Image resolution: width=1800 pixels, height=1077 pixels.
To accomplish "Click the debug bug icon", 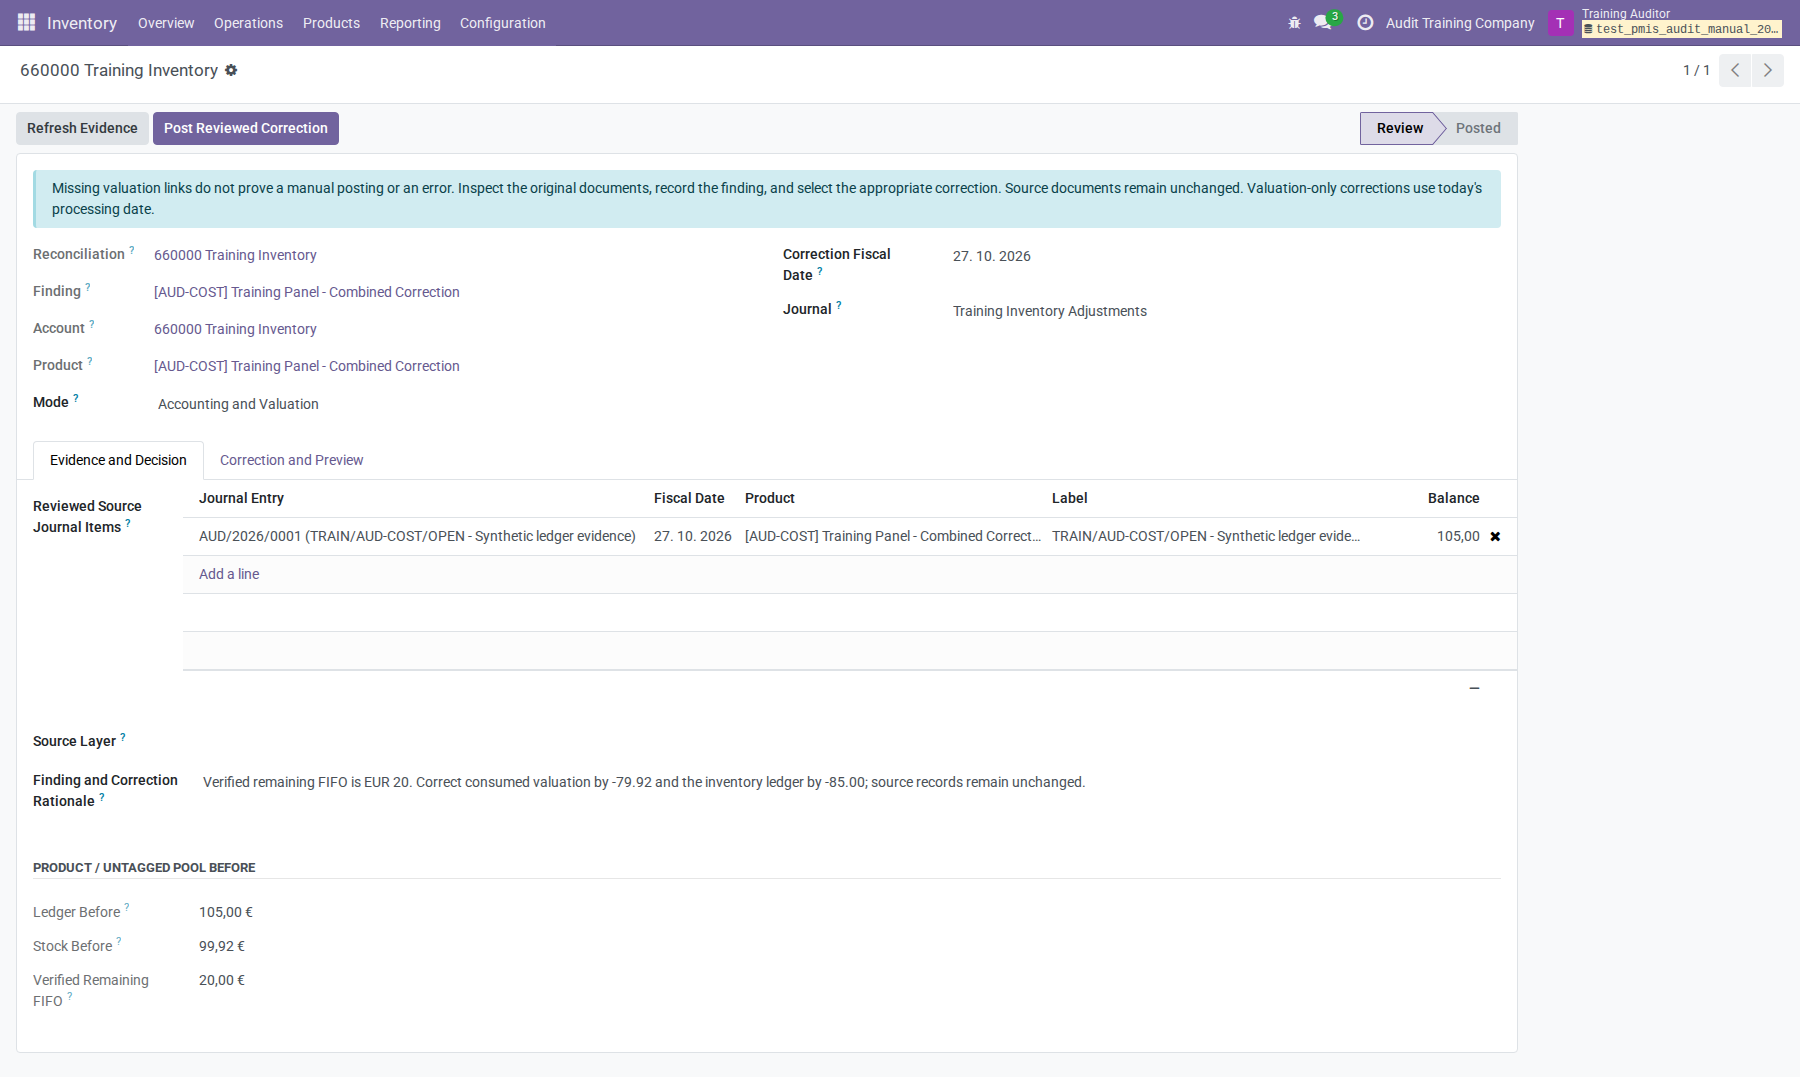I will [1294, 22].
